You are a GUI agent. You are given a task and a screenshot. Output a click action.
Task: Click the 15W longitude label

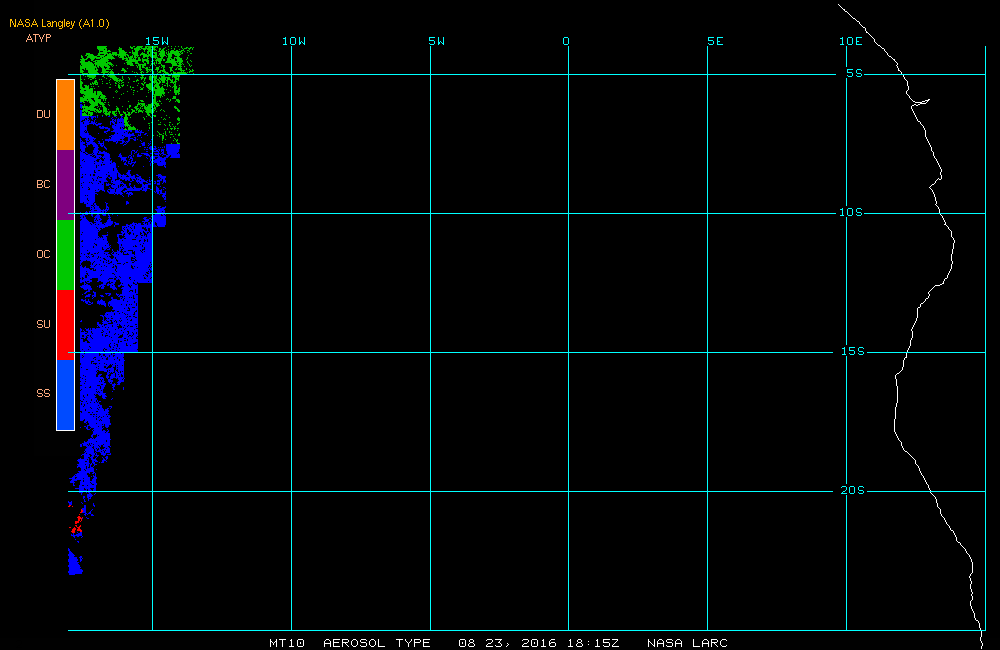[x=157, y=41]
